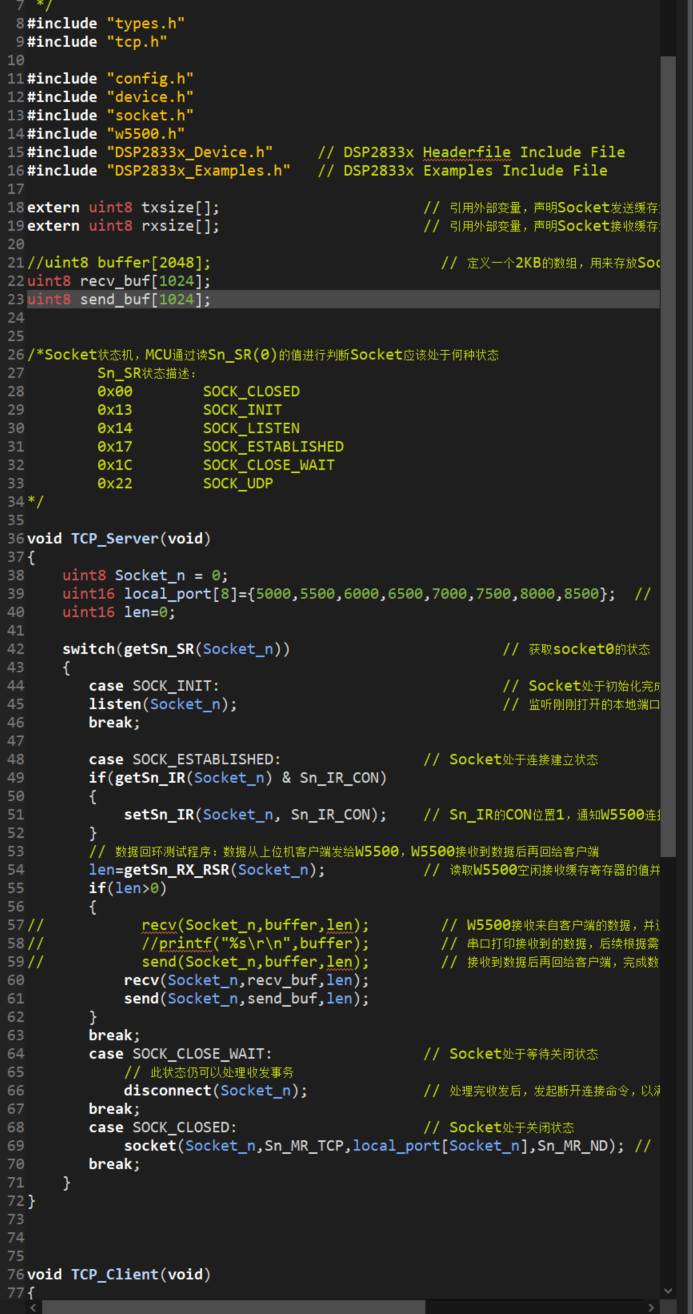Viewport: 693px width, 1314px height.
Task: Click 'getSn_IR' in the if condition
Action: click(x=149, y=778)
